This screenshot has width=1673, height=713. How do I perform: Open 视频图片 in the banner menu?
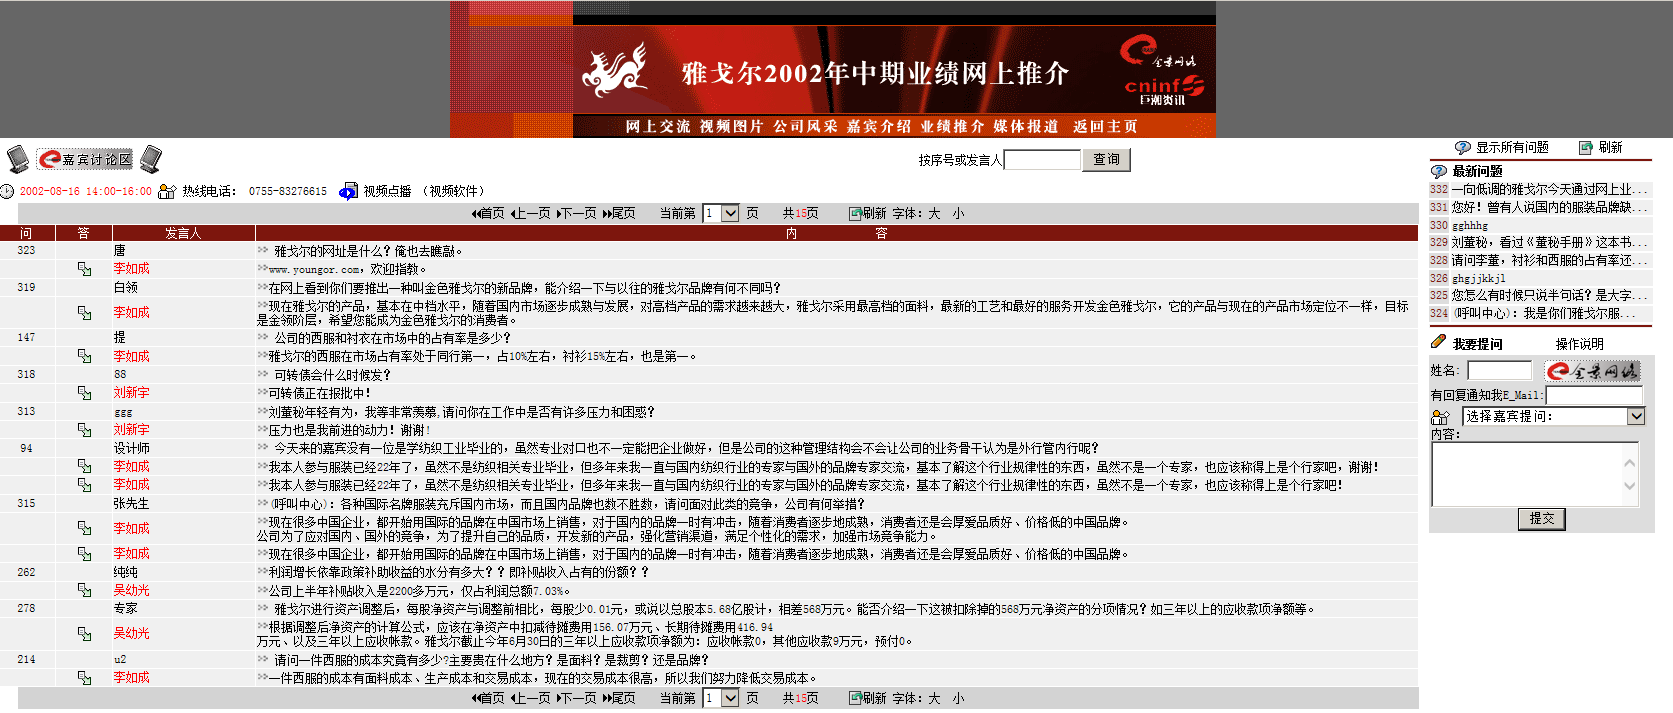pyautogui.click(x=731, y=127)
